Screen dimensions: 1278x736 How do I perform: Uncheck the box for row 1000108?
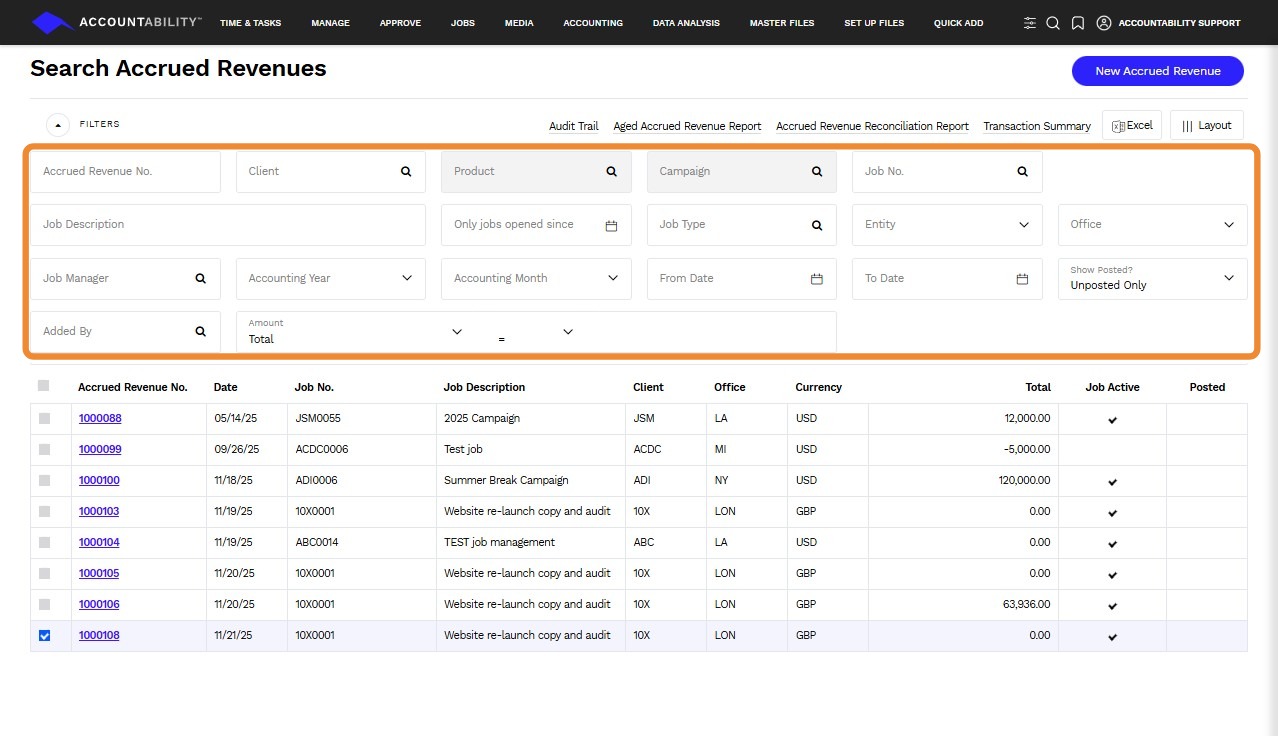coord(44,635)
